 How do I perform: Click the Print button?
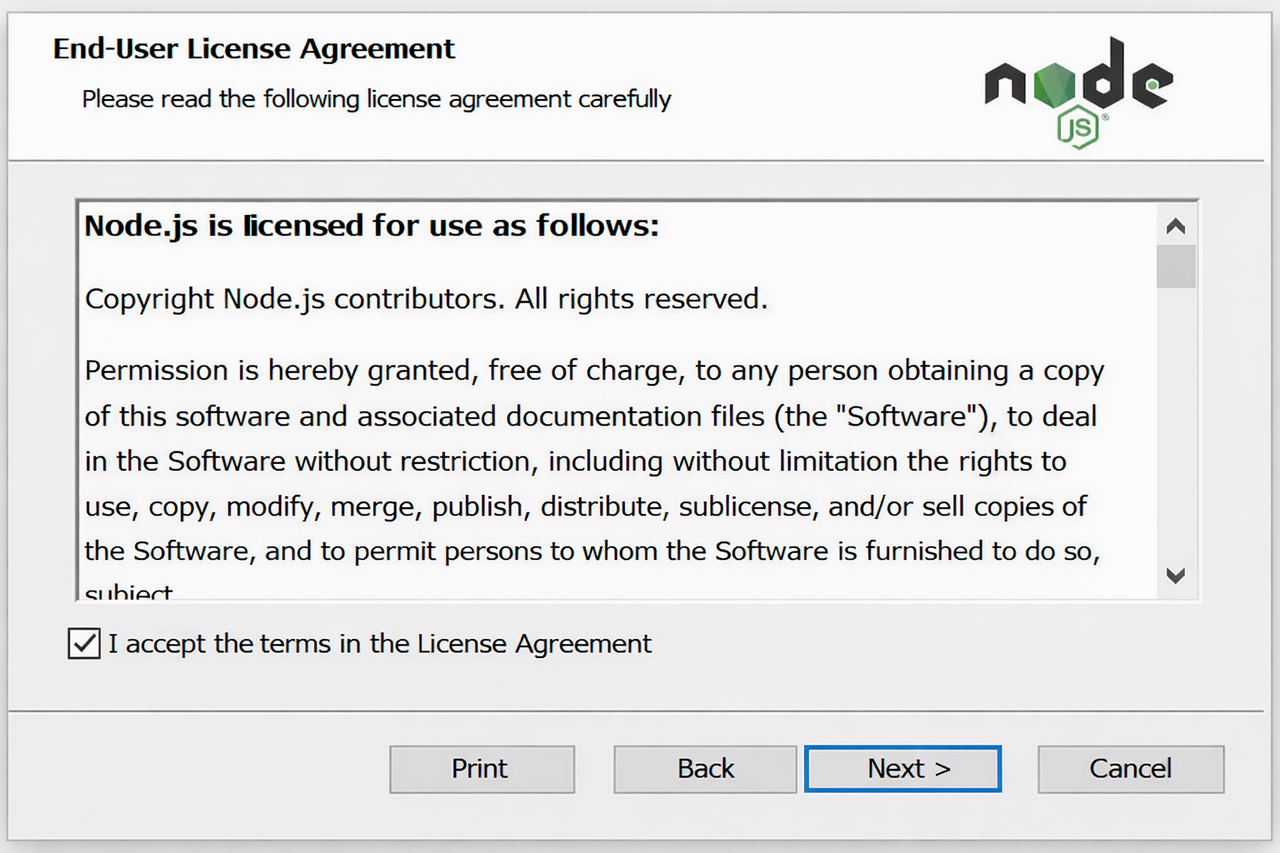pyautogui.click(x=481, y=769)
